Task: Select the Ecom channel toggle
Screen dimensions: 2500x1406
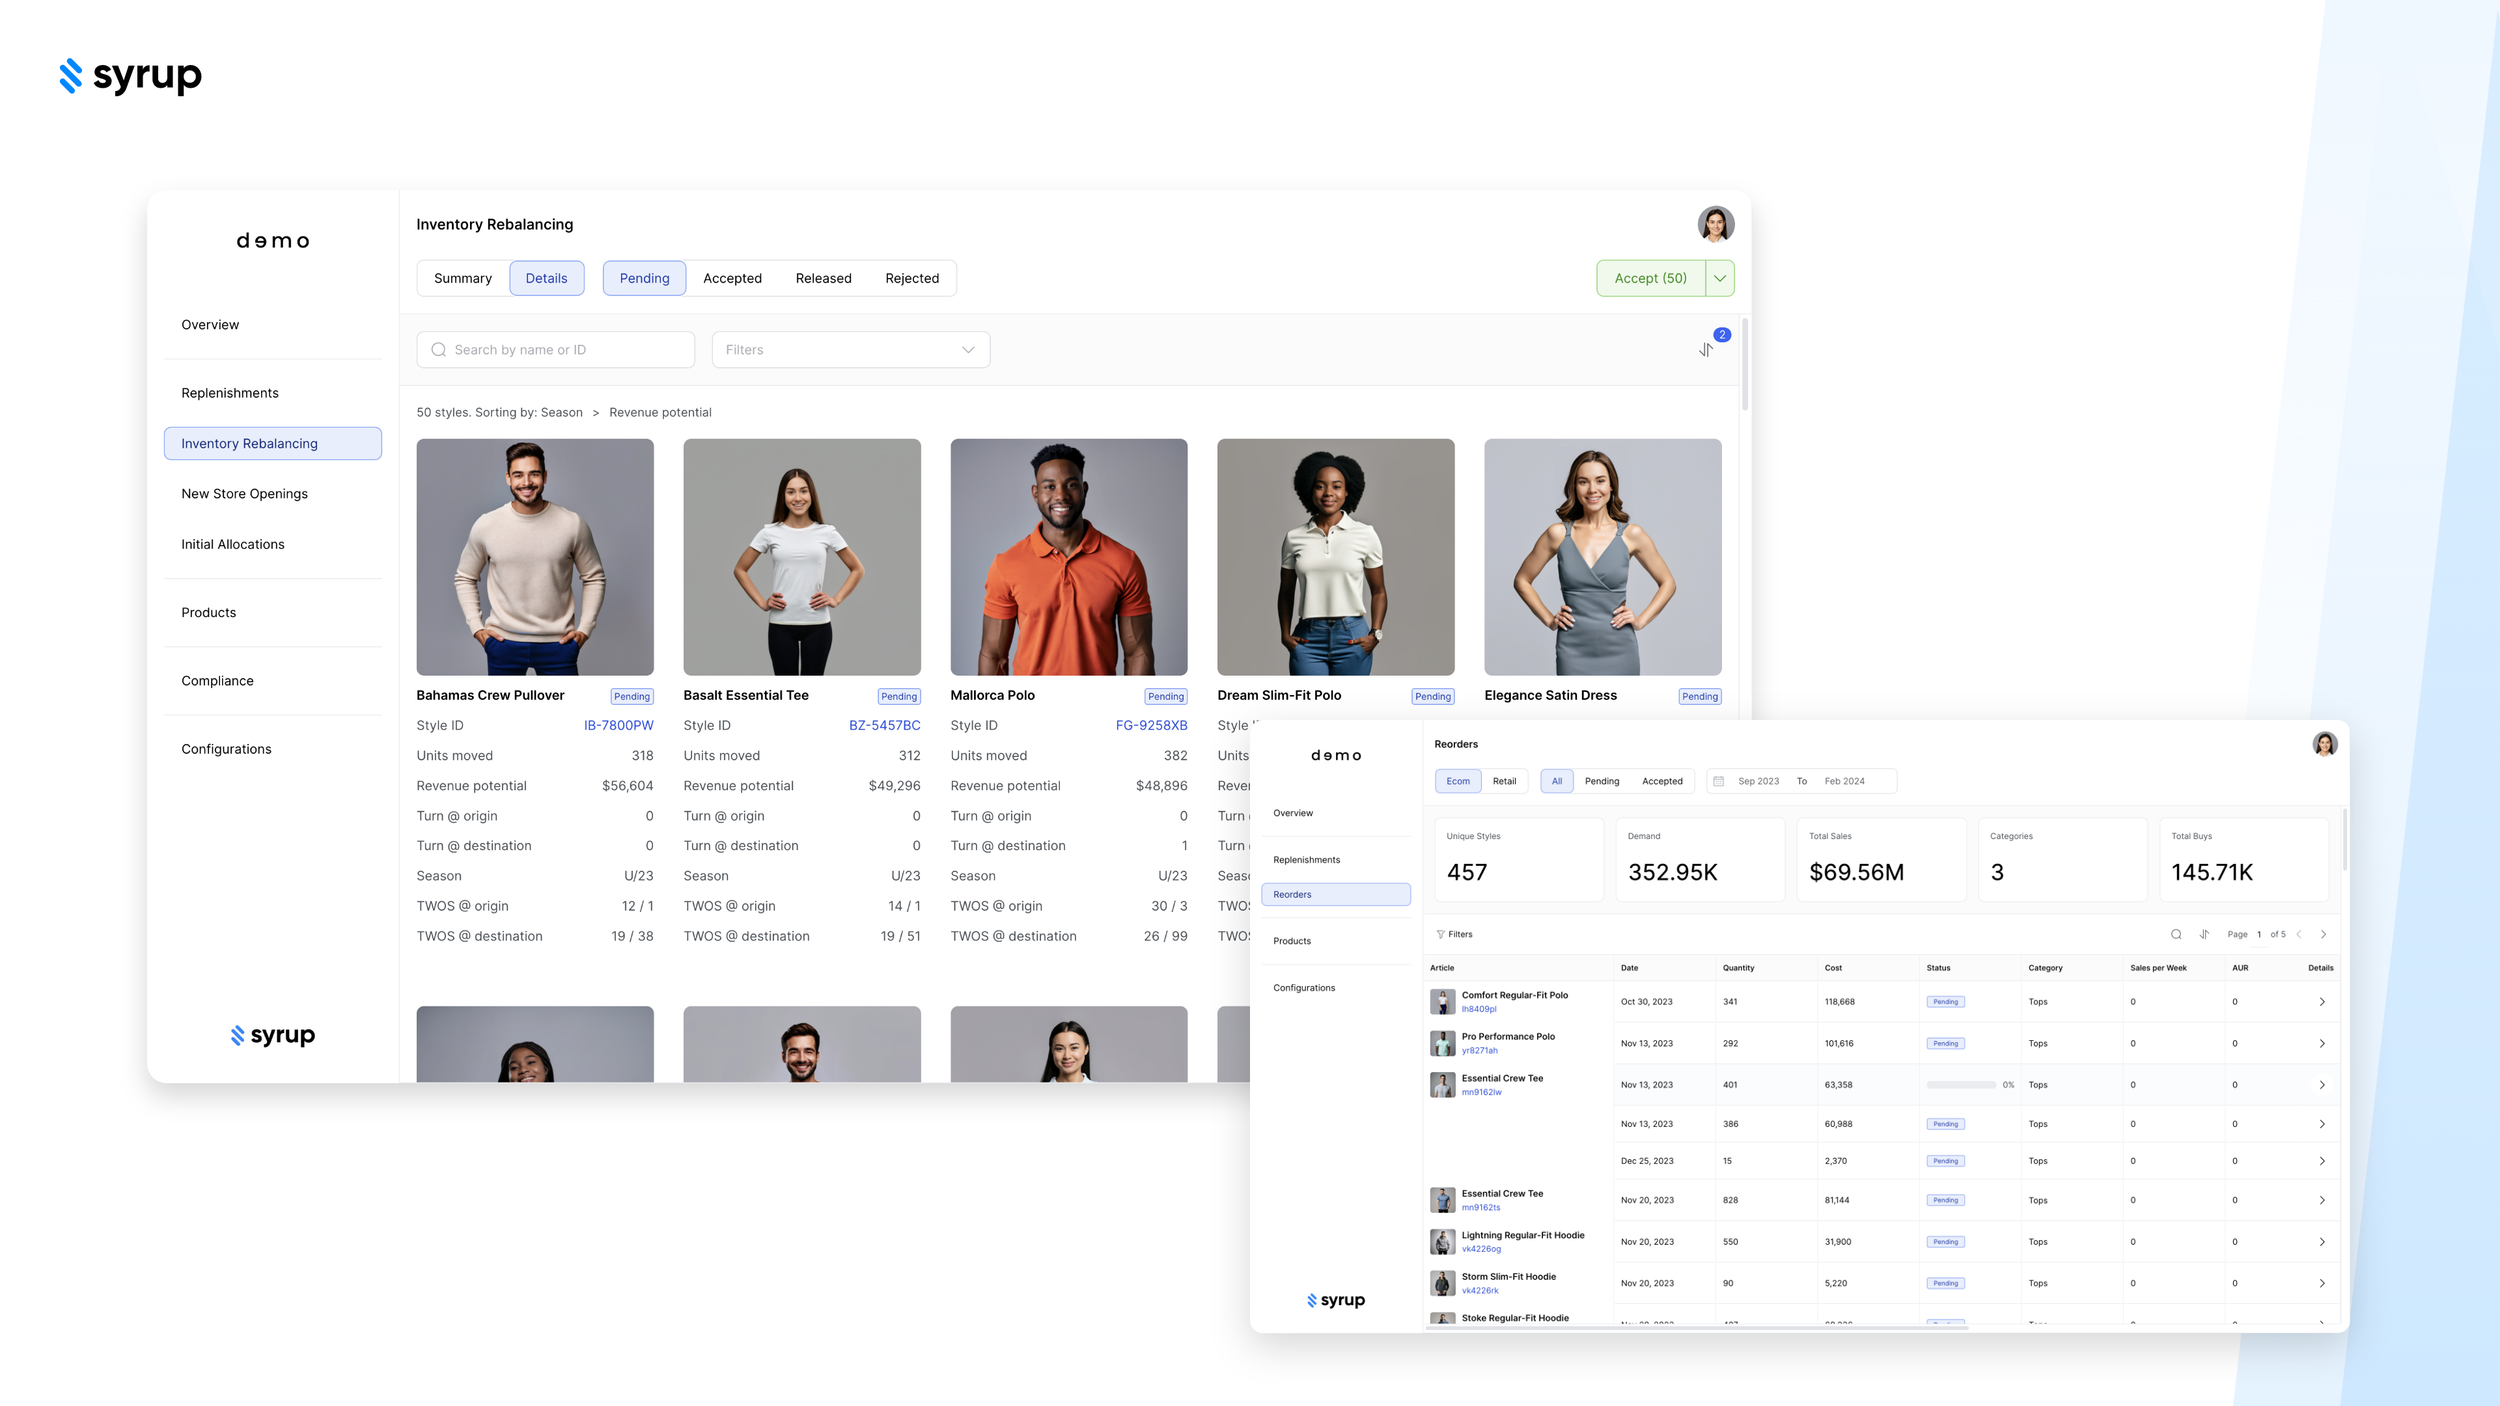Action: coord(1458,781)
